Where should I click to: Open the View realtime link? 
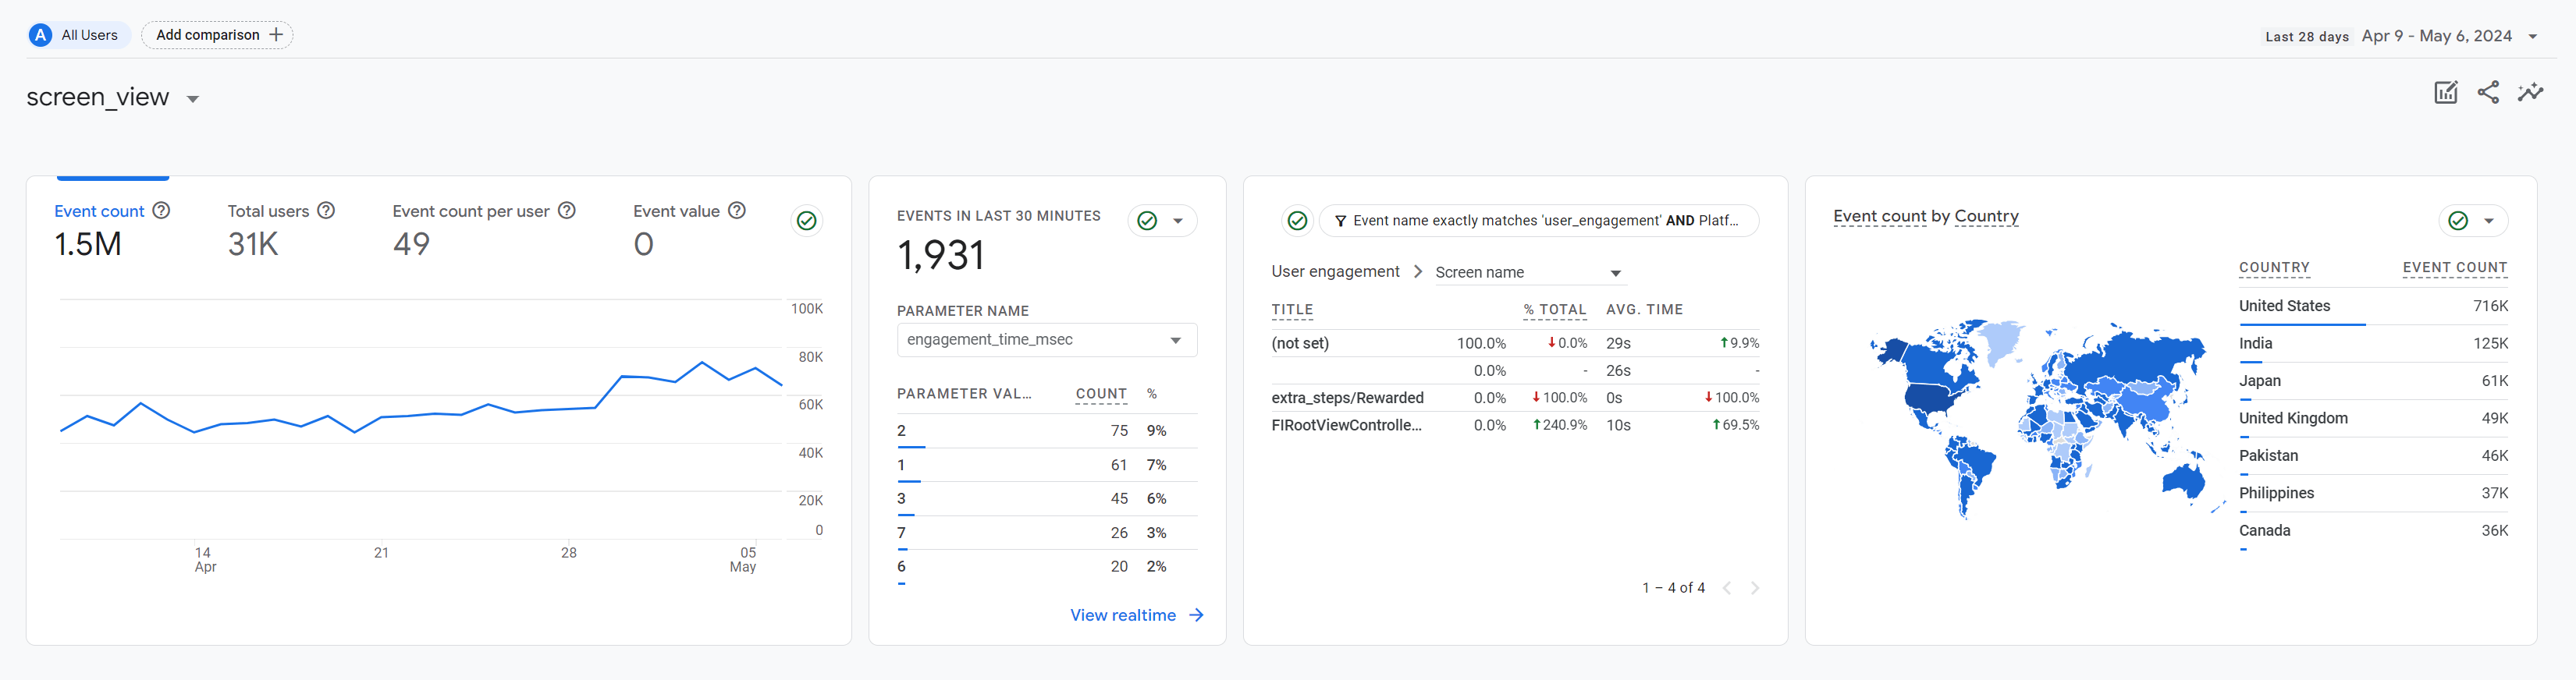[x=1137, y=615]
